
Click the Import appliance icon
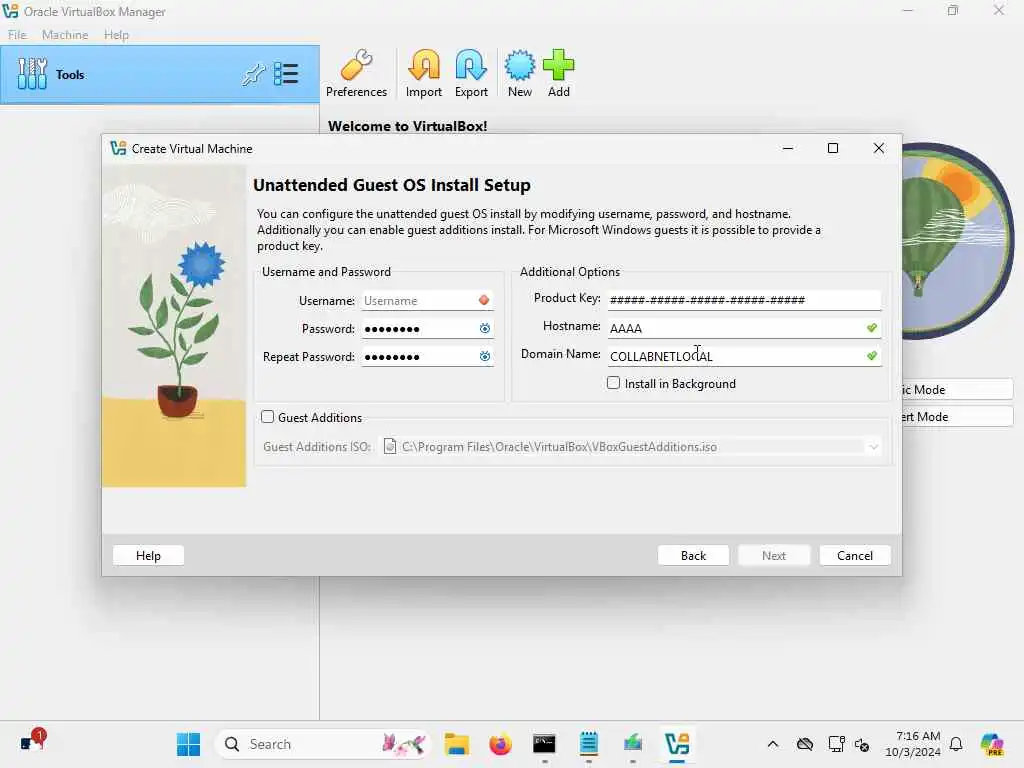point(424,74)
